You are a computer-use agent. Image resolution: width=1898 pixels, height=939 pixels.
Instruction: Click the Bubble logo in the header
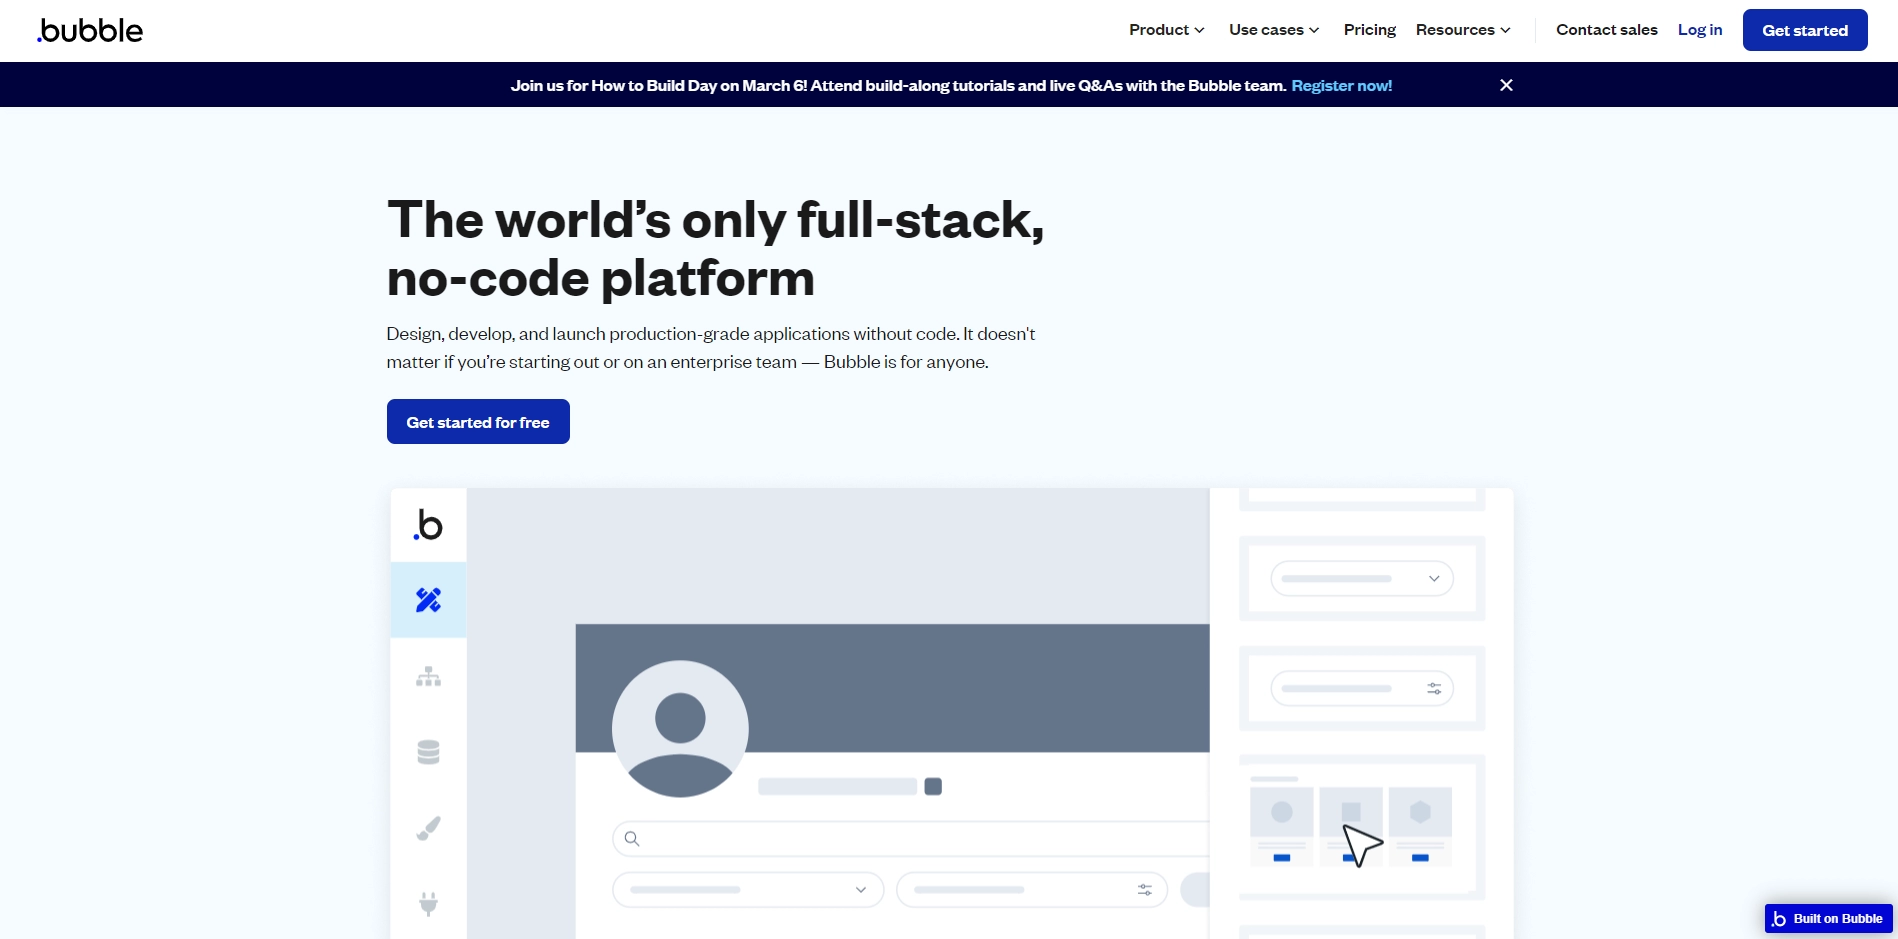coord(90,30)
